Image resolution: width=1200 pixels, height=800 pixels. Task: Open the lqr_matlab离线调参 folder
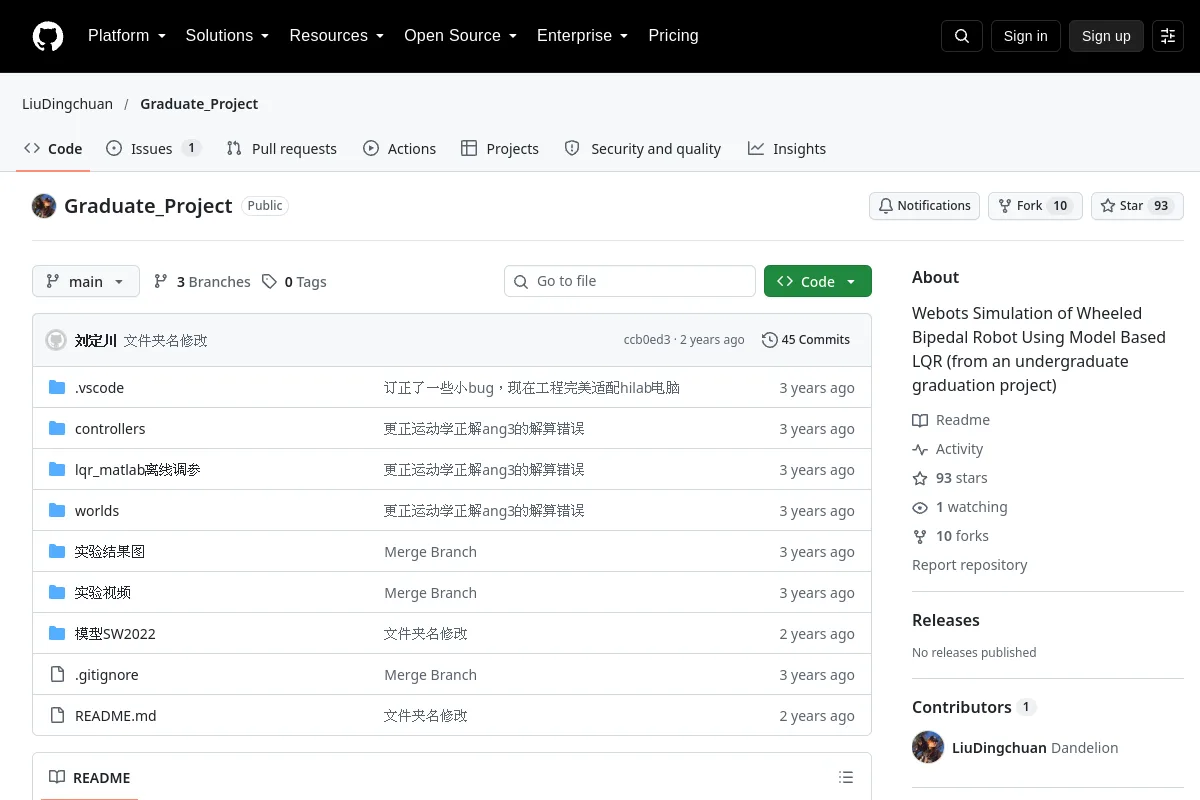click(138, 470)
